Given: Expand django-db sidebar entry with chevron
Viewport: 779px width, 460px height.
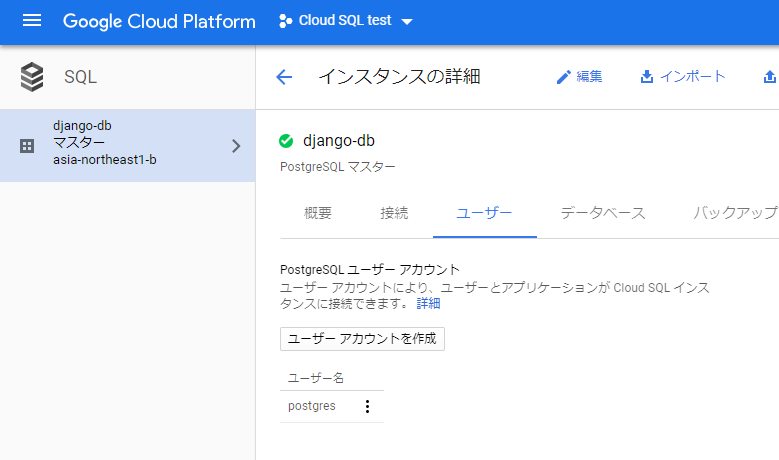Looking at the screenshot, I should (236, 146).
